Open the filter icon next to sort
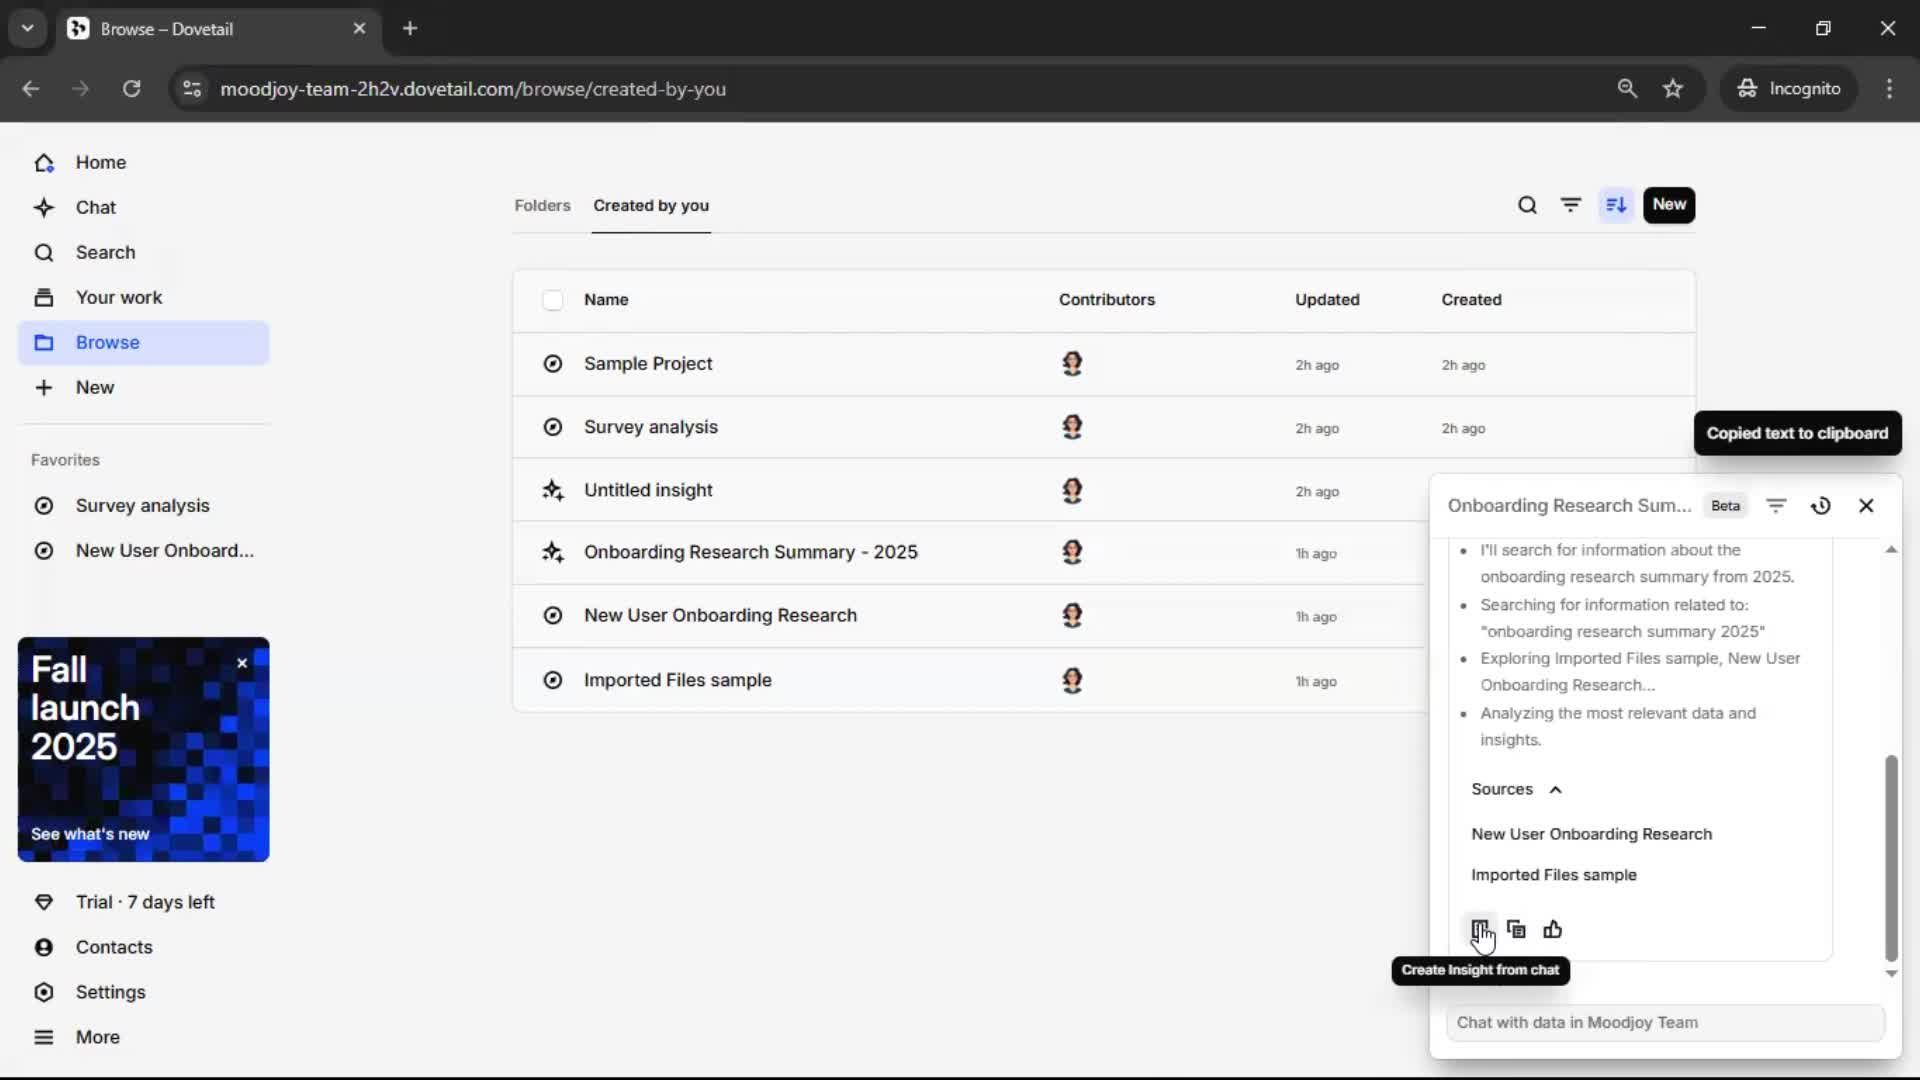 pyautogui.click(x=1571, y=205)
